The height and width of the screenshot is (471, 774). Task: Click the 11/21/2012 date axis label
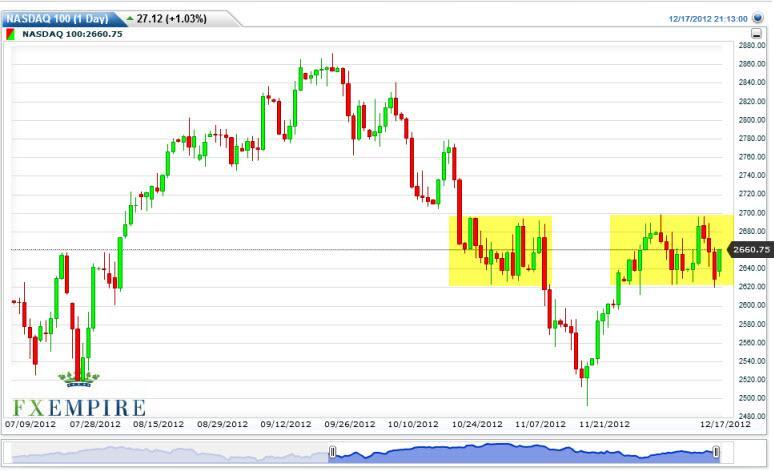(602, 424)
